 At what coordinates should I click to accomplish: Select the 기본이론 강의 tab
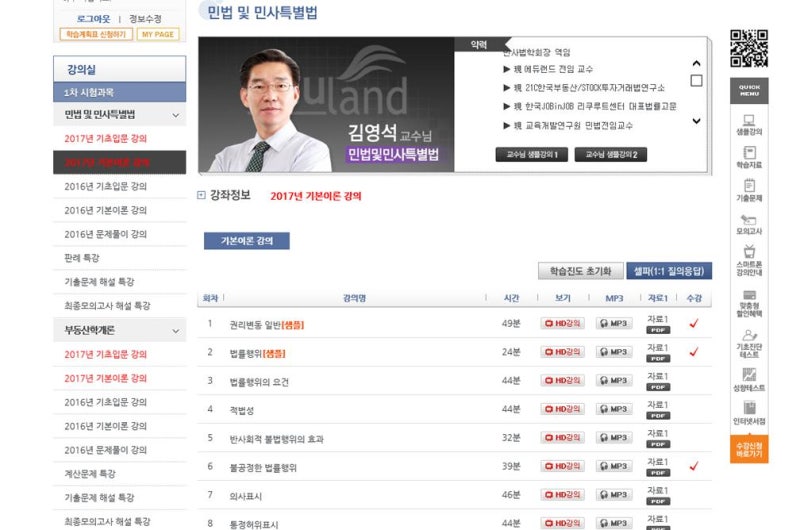pos(247,241)
